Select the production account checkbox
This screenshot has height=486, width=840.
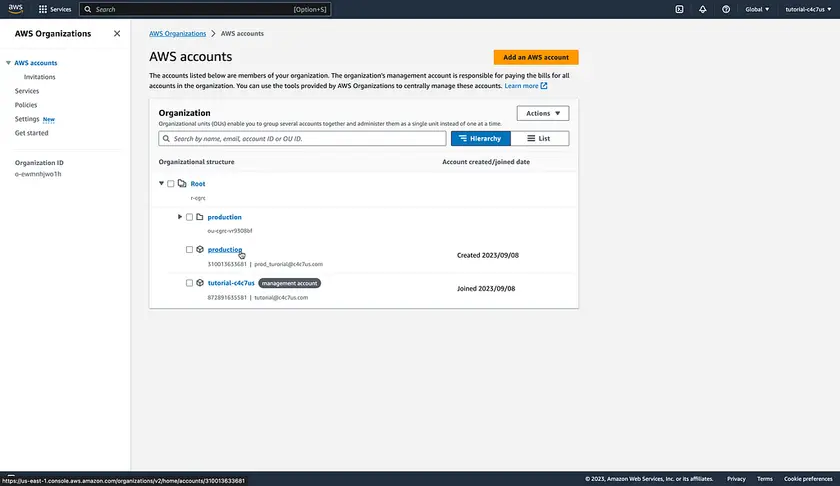(x=189, y=250)
